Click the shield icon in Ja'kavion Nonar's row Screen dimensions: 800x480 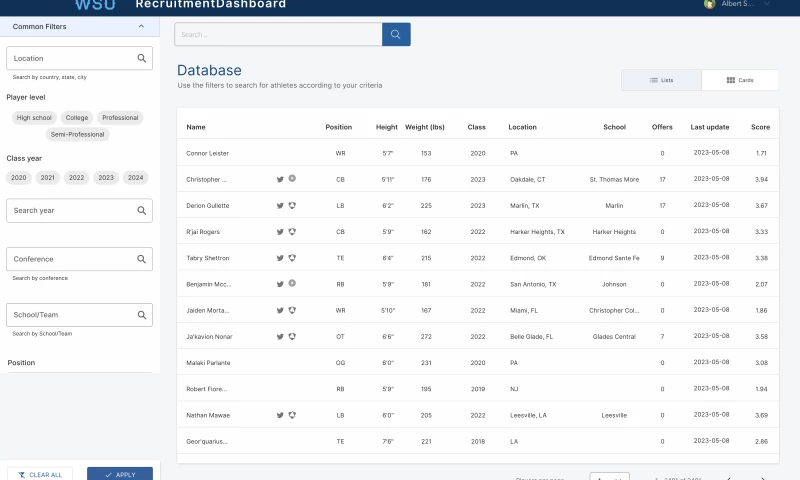[292, 336]
